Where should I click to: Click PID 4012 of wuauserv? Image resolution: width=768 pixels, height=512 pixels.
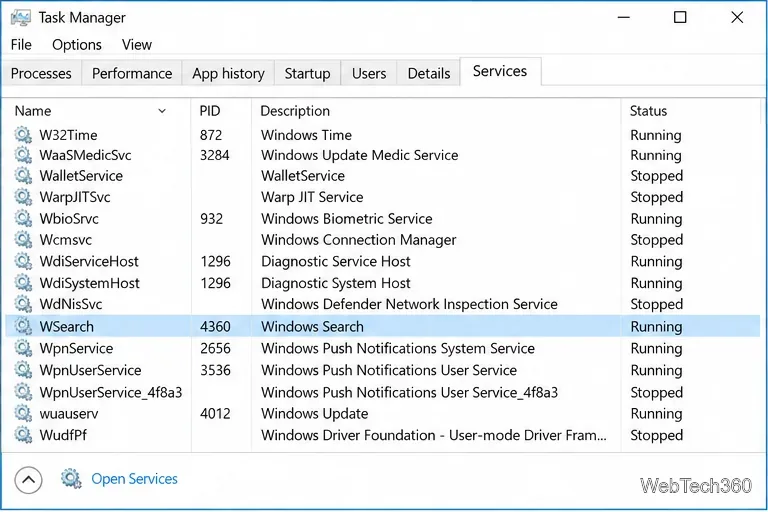tap(215, 414)
